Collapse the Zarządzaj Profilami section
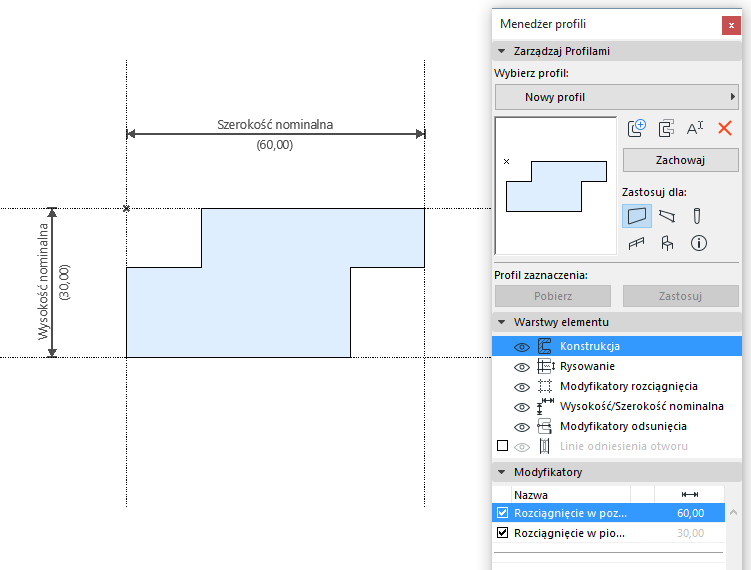This screenshot has height=570, width=751. 501,51
